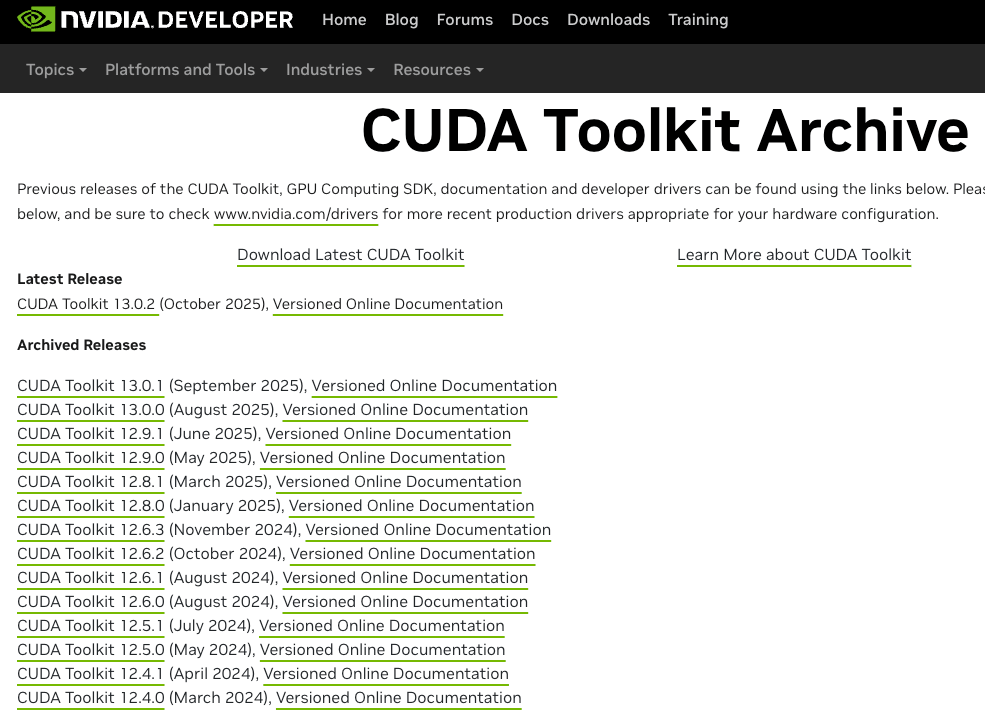The height and width of the screenshot is (714, 985).
Task: View Versioned Online Documentation for 12.8.0
Action: pos(411,506)
